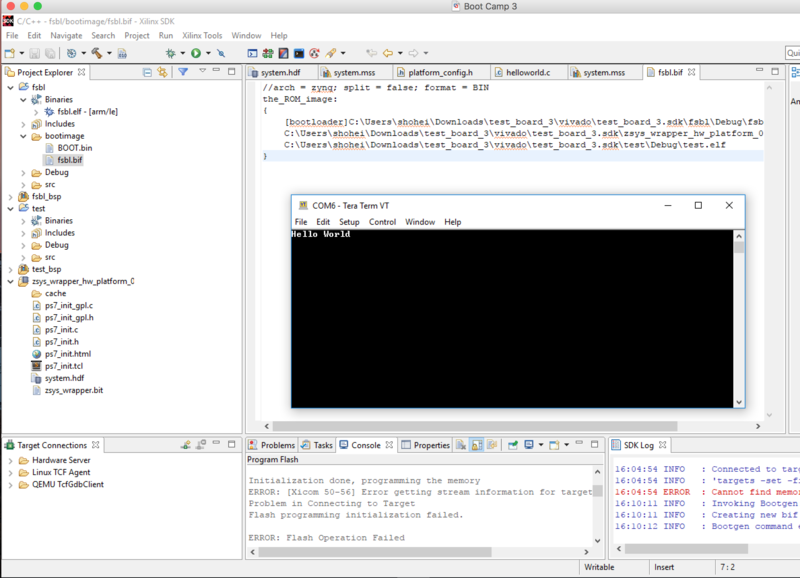Screen dimensions: 800x578
Task: Click the green Run button icon
Action: [196, 53]
